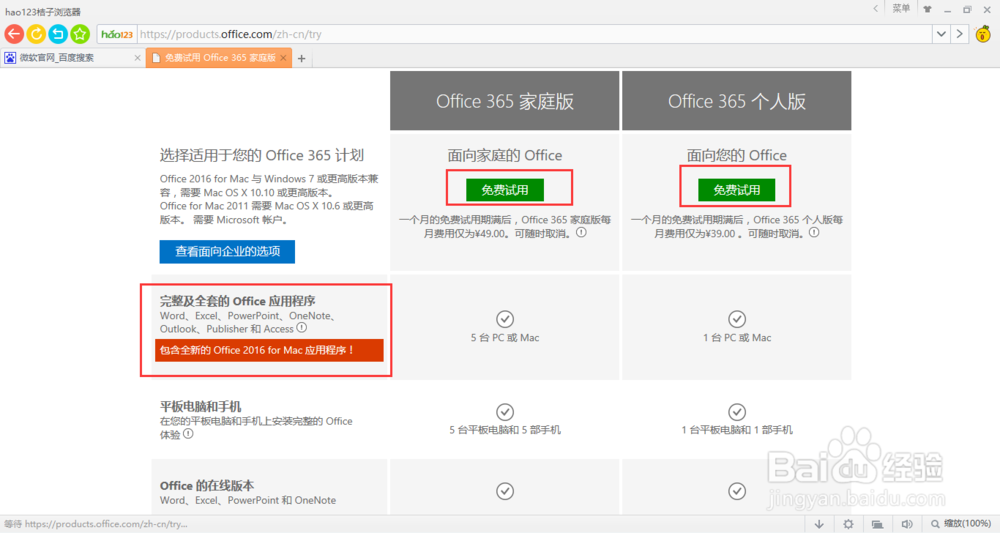Click info icon after 平板电脑和手机 体验 text
This screenshot has height=533, width=1000.
point(188,434)
